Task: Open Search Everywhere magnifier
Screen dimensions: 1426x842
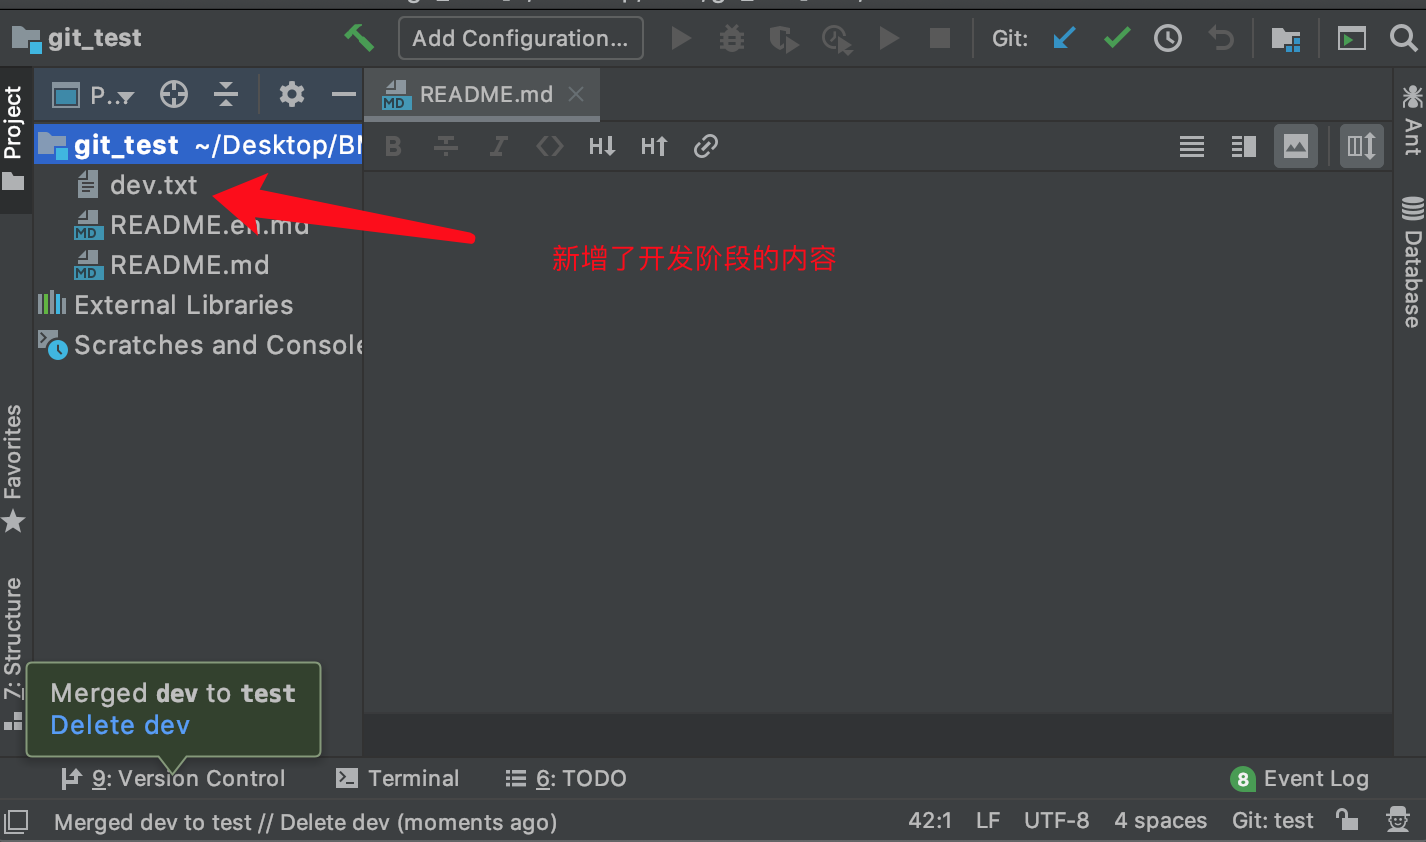Action: [x=1404, y=38]
